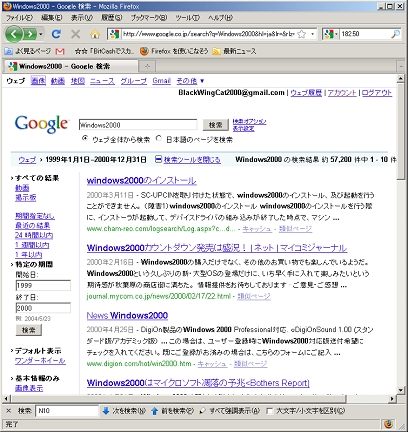
Task: Click the 開始日 input field showing 1999
Action: pyautogui.click(x=43, y=285)
